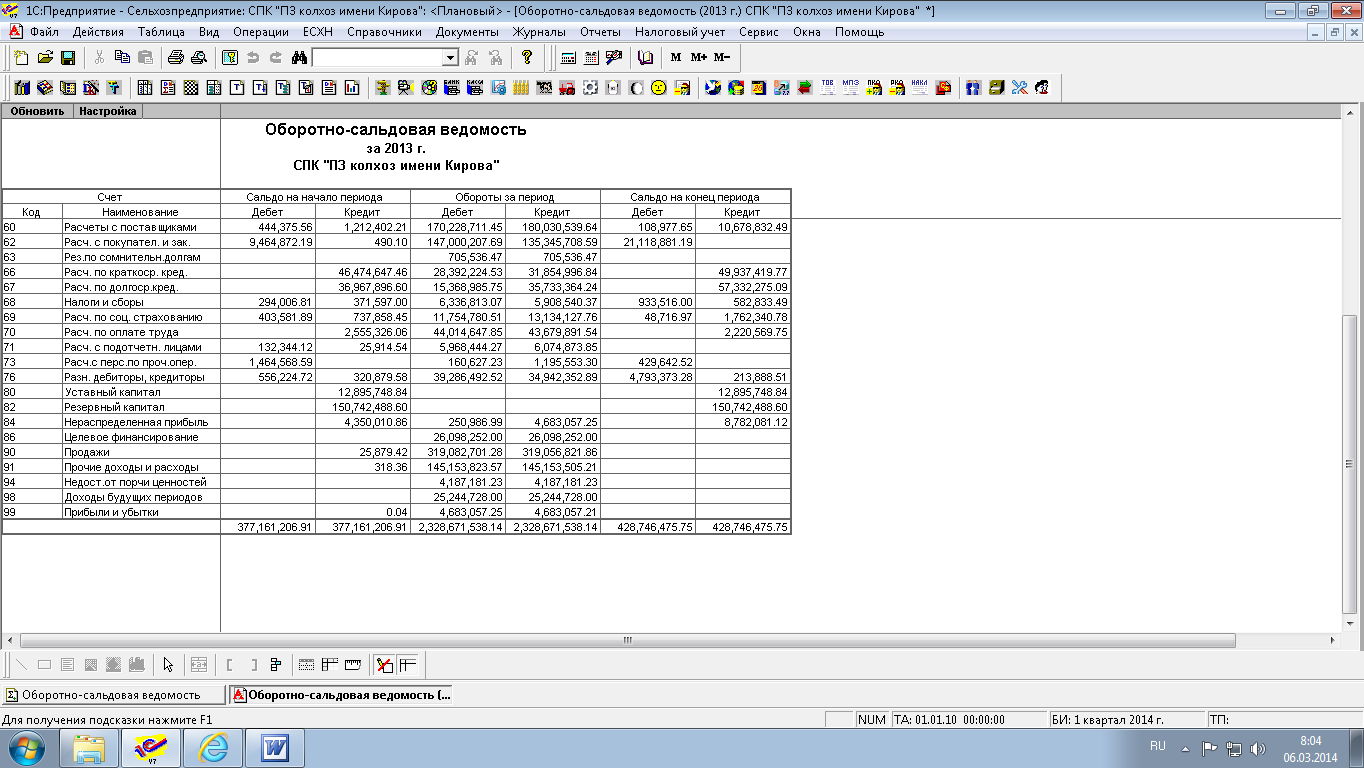The width and height of the screenshot is (1364, 768).
Task: Switch to first Оборотно-сальдовая ведомость window tab
Action: (113, 694)
